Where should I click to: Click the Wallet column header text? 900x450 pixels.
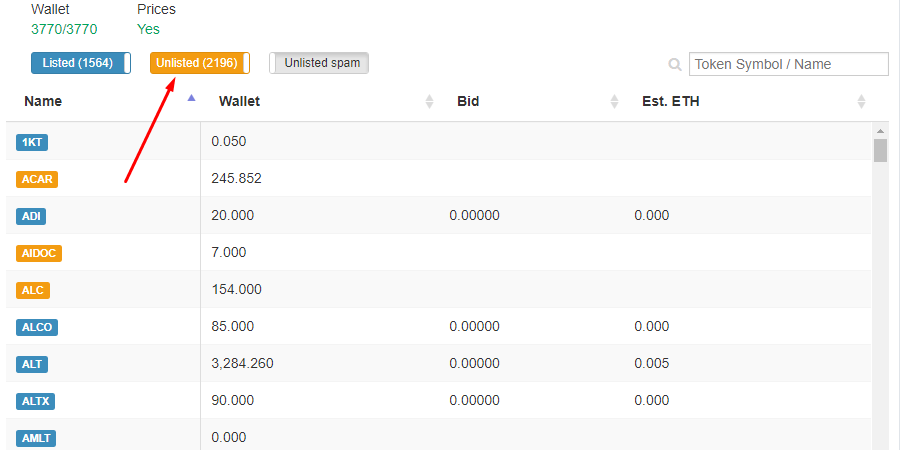click(239, 102)
